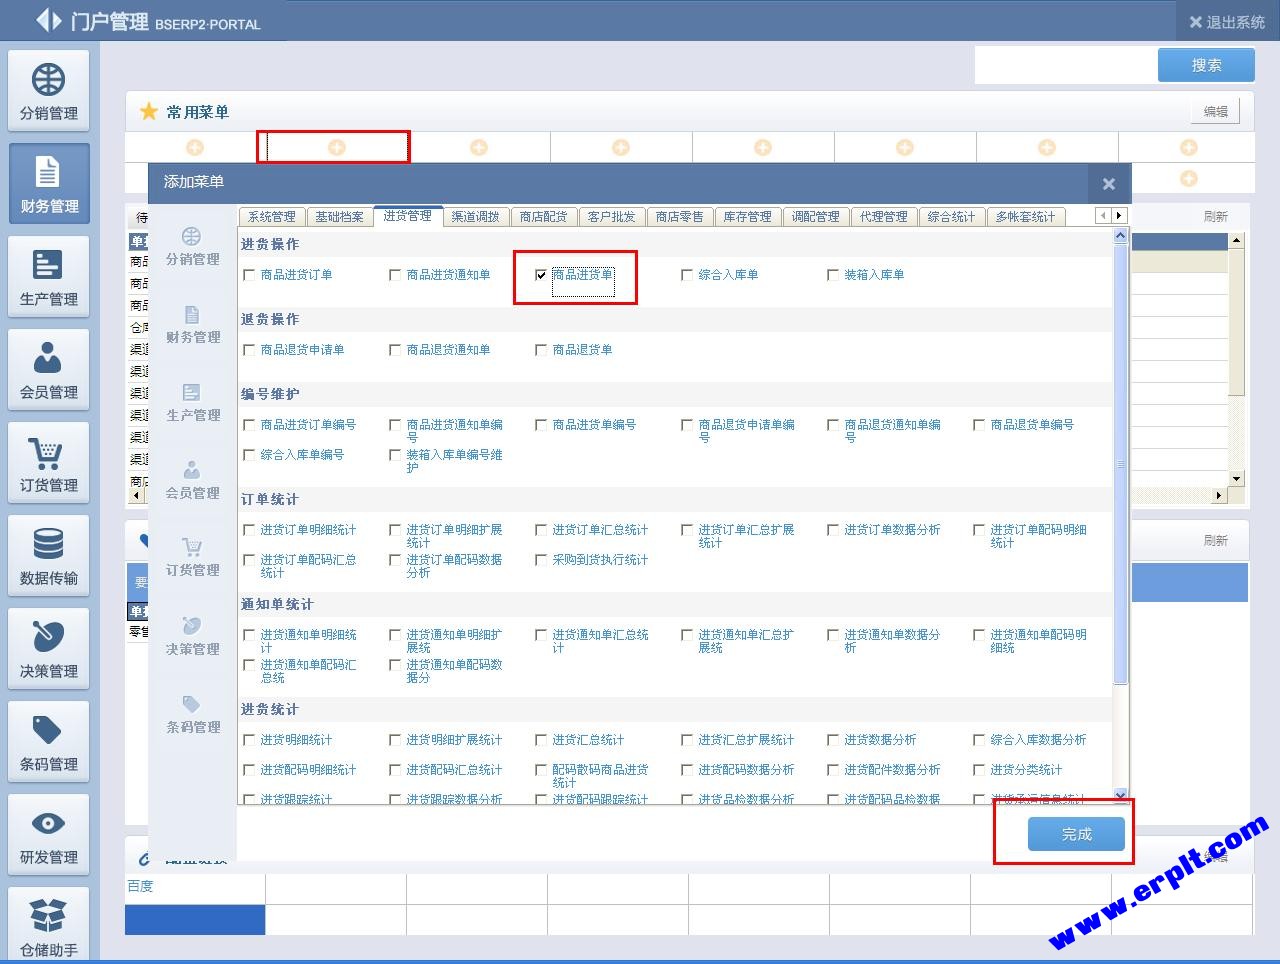Open 条码管理 in the left sidebar
This screenshot has height=964, width=1280.
coord(49,742)
